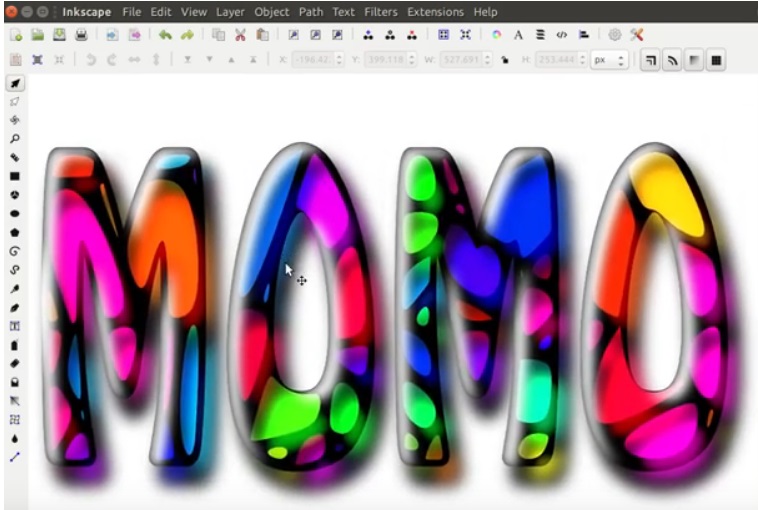
Task: Undo with the green back arrow
Action: tap(165, 35)
